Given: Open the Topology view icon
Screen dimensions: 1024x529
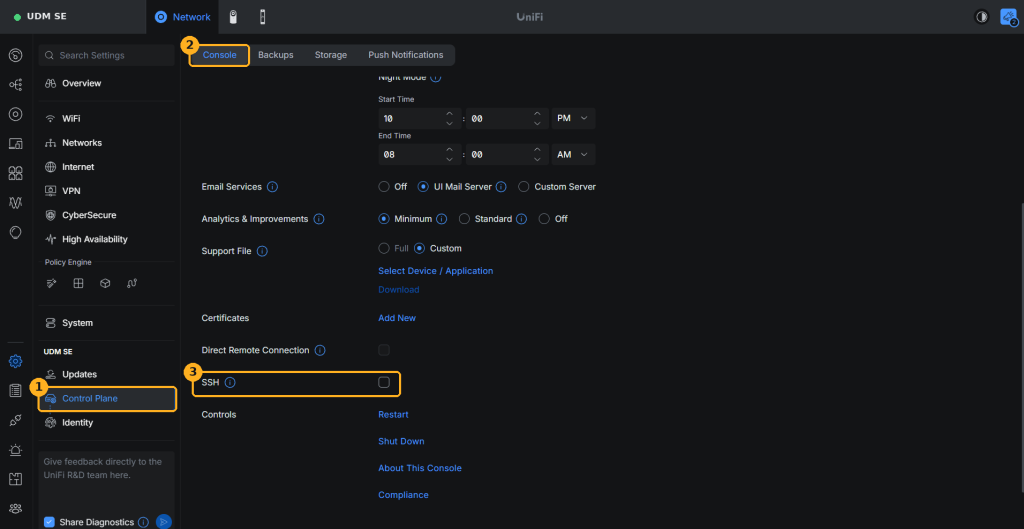Looking at the screenshot, I should point(16,84).
